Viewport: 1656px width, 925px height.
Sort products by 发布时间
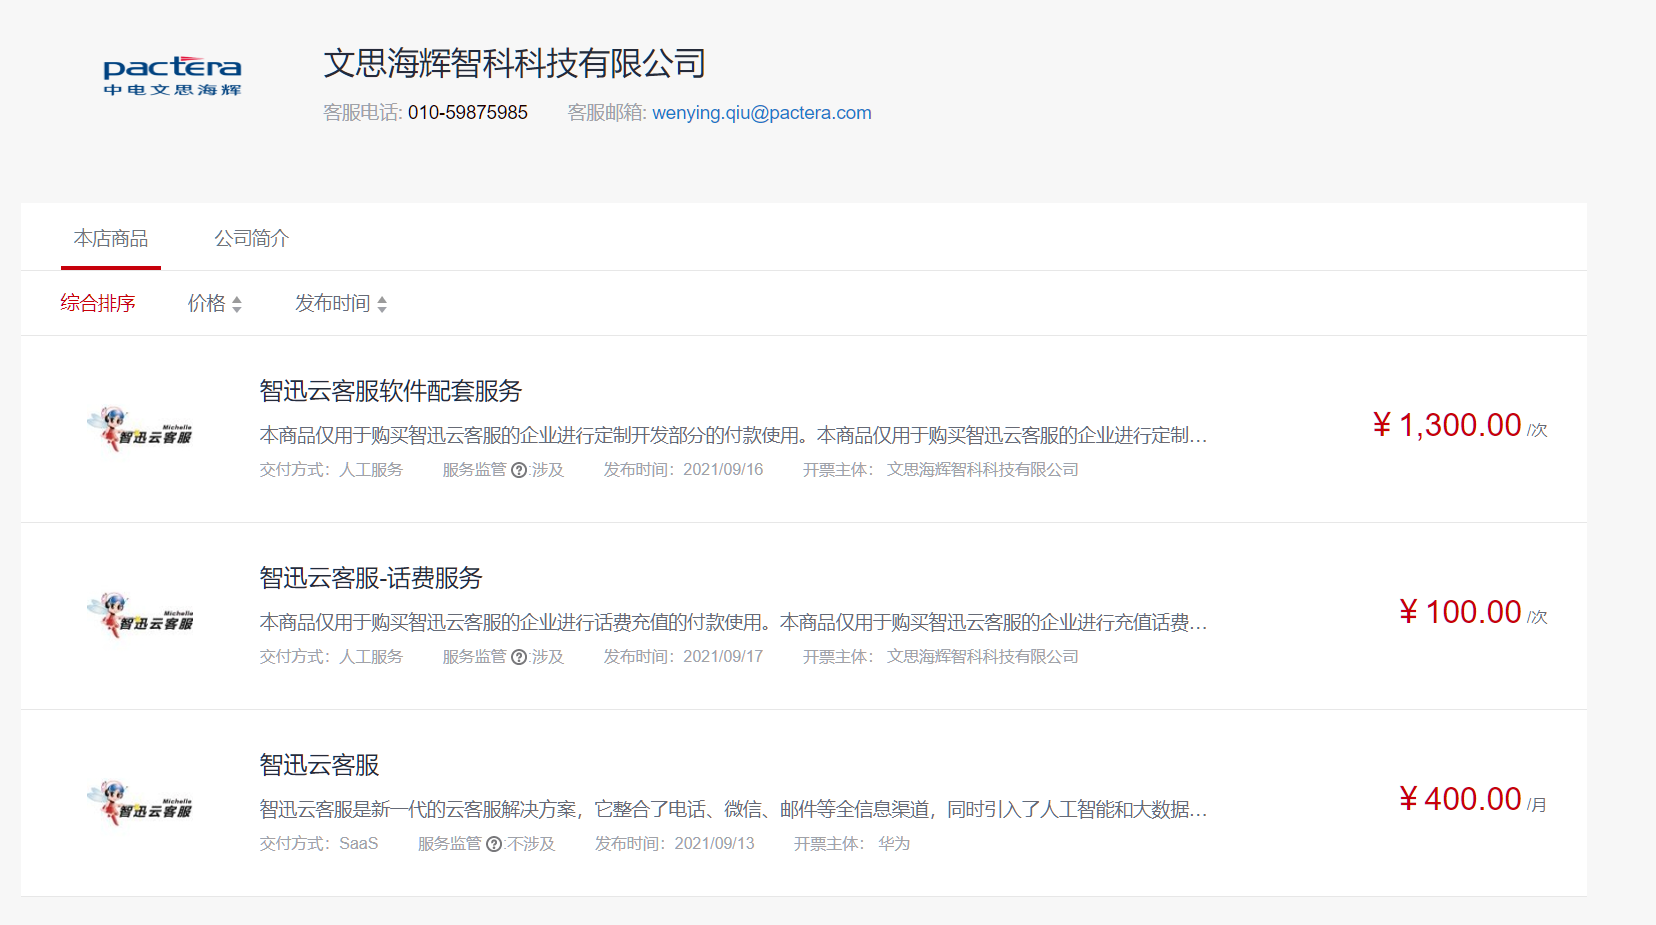click(x=341, y=303)
